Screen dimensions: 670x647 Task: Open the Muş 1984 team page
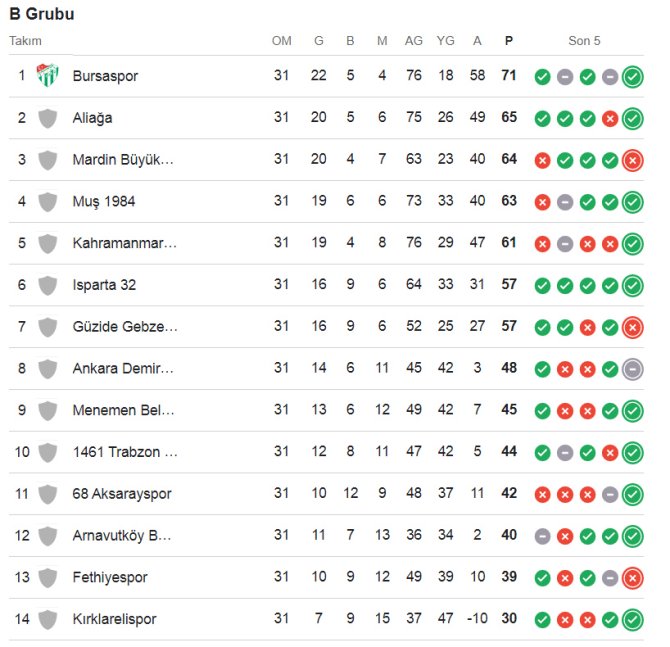click(104, 202)
